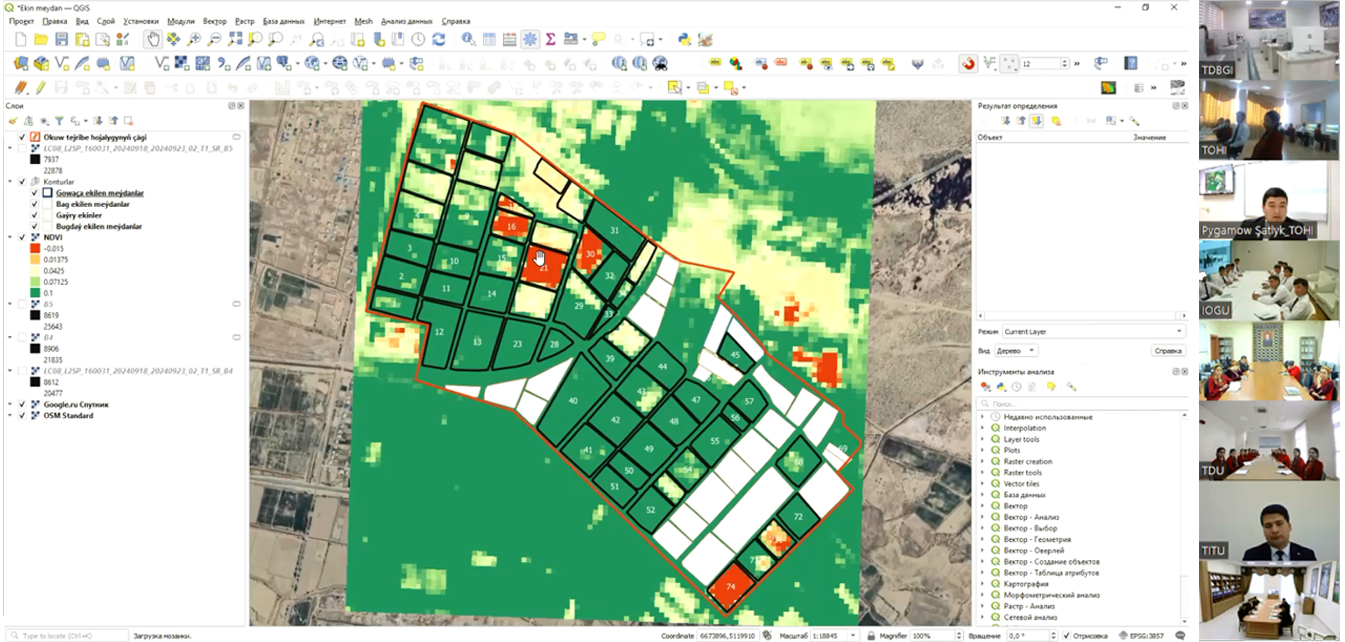The width and height of the screenshot is (1345, 642).
Task: Open the Растр menu
Action: (x=245, y=21)
